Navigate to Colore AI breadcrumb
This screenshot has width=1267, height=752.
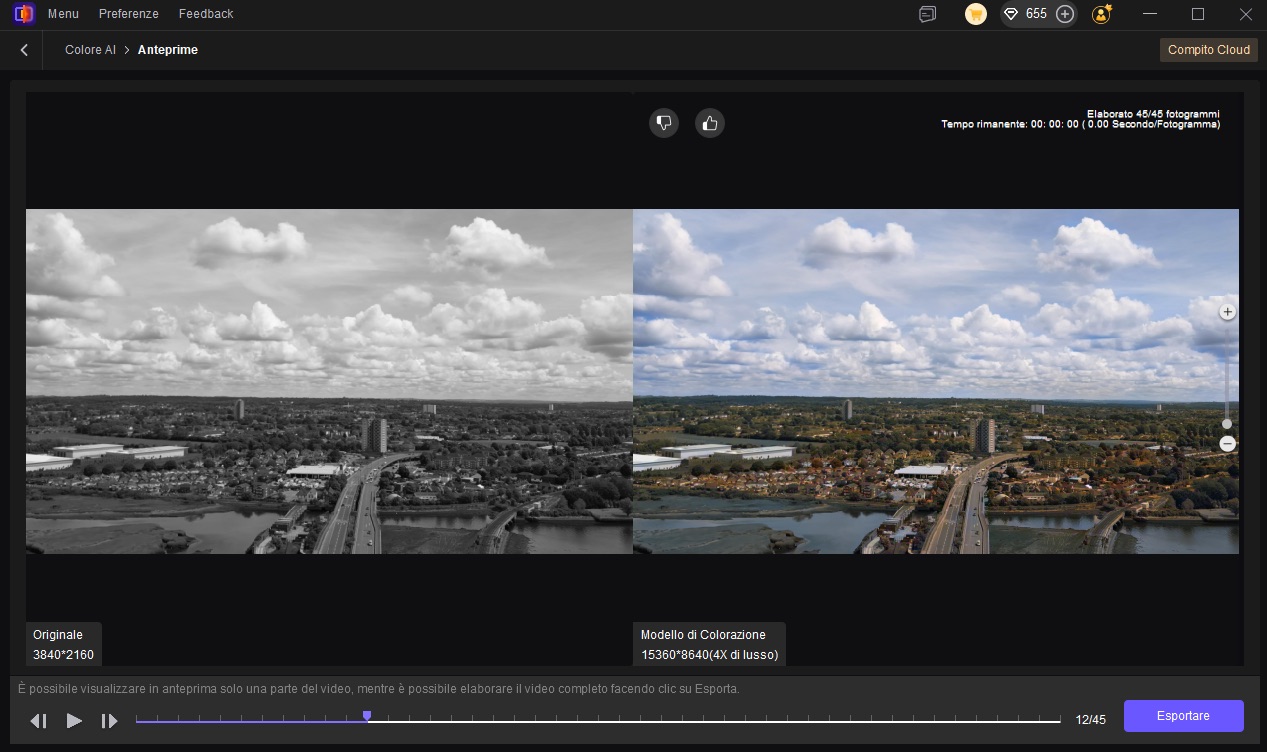(90, 50)
